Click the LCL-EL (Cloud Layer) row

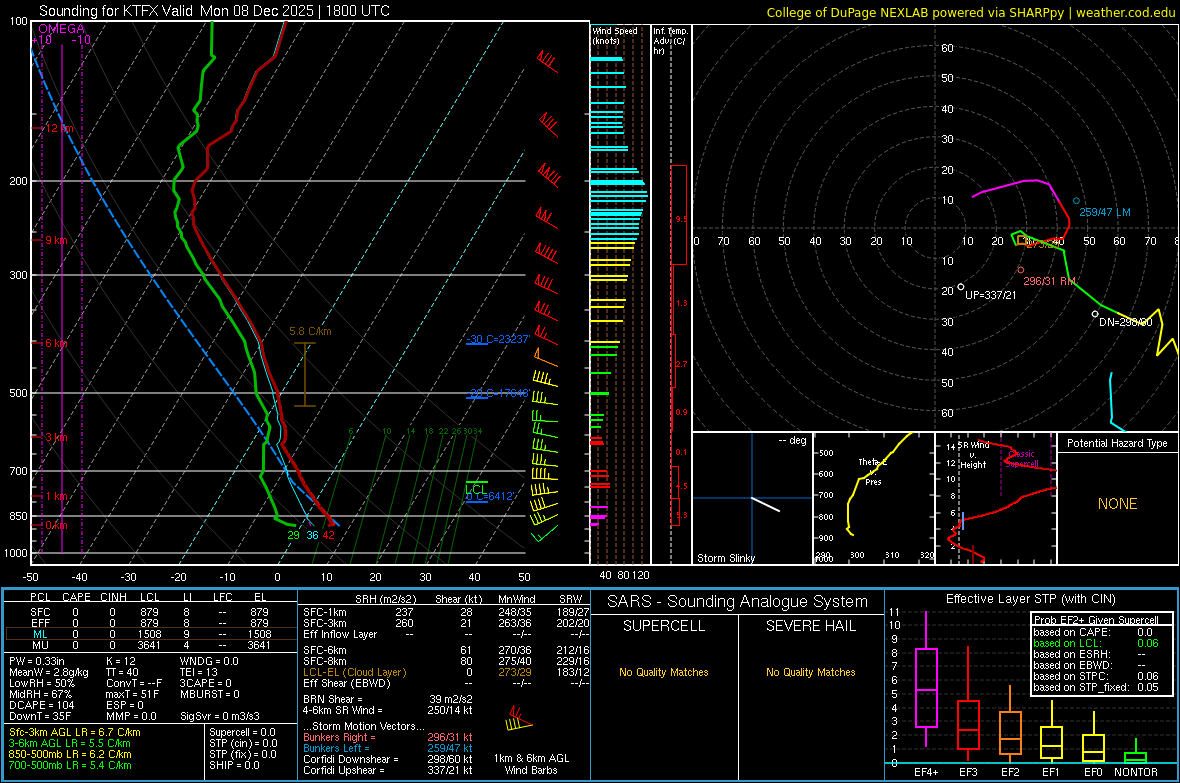point(446,672)
